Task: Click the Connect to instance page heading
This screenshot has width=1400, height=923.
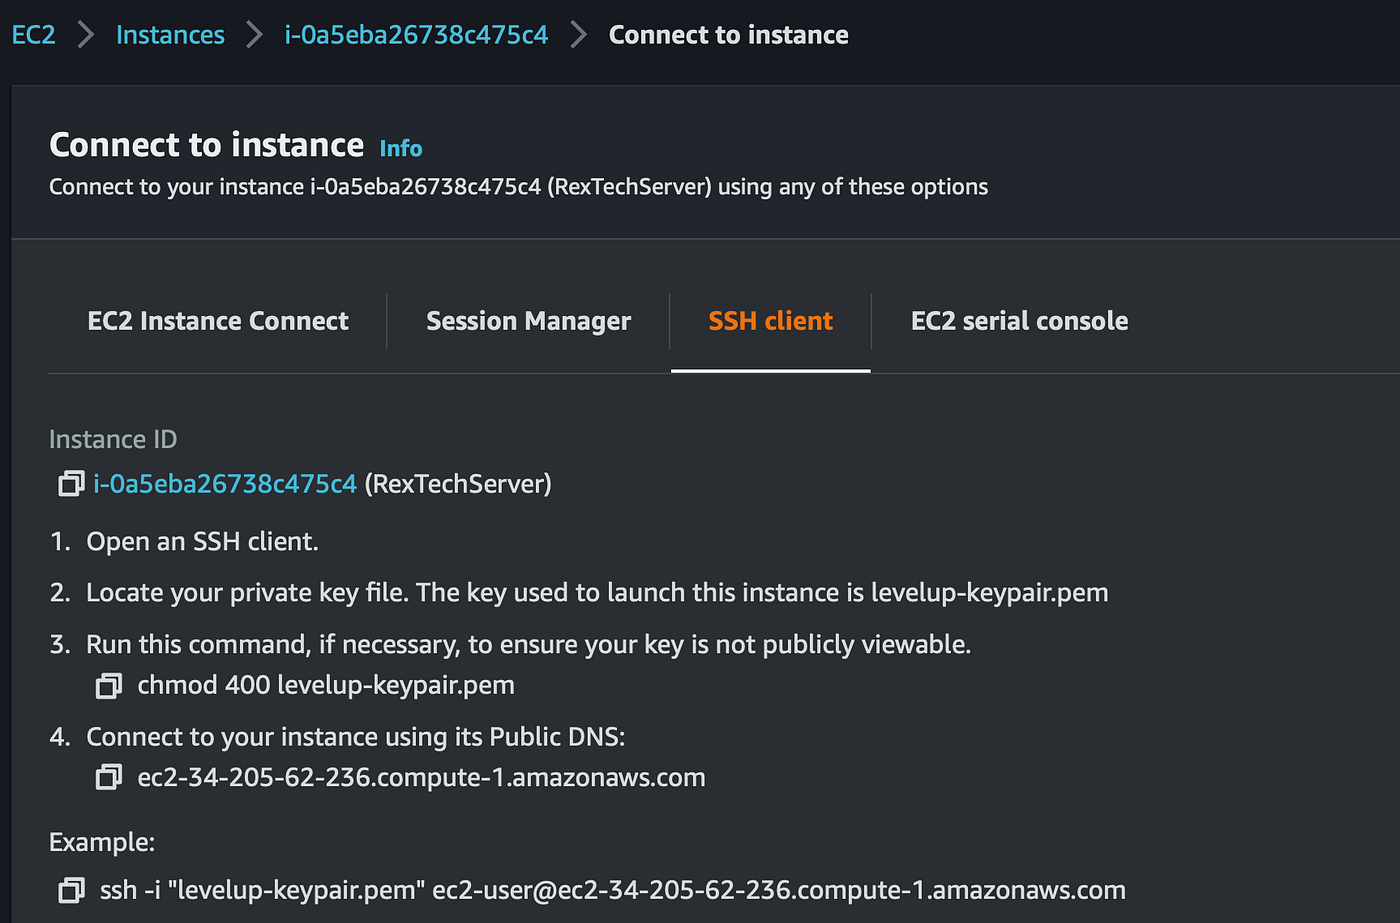Action: coord(206,146)
